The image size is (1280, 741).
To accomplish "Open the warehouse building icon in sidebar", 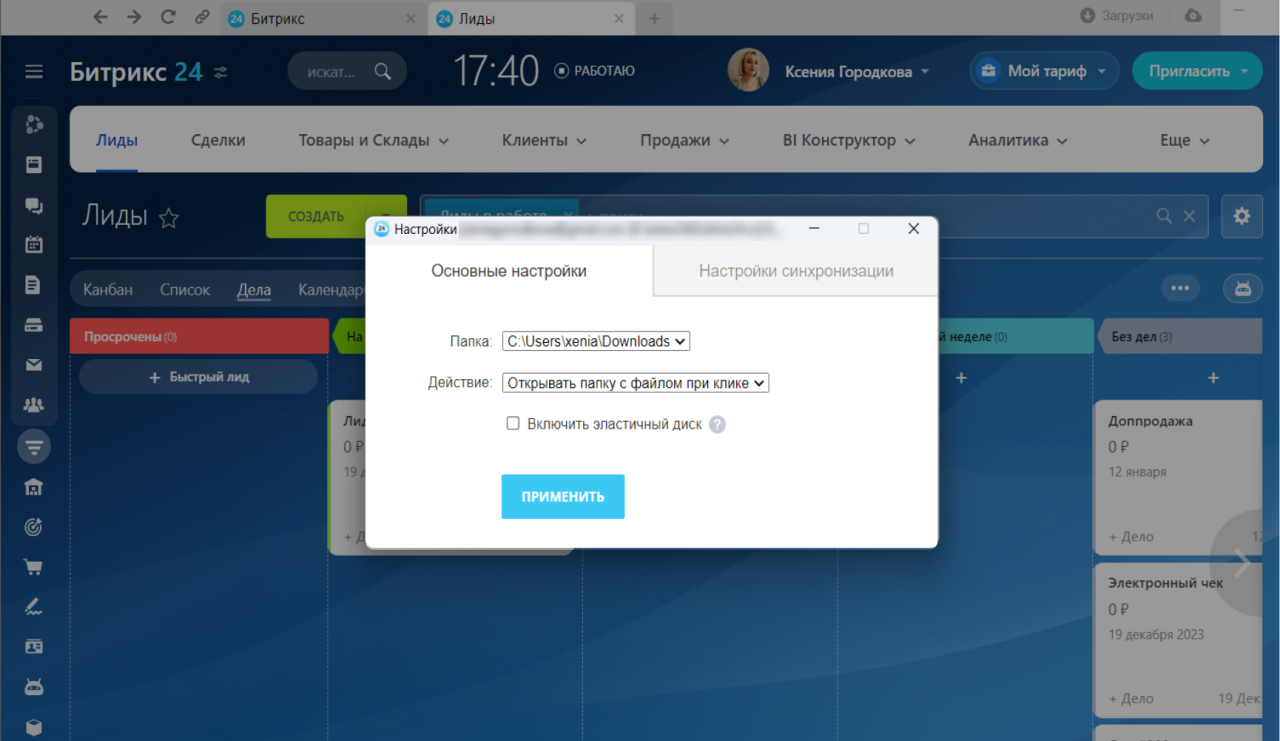I will (x=34, y=487).
